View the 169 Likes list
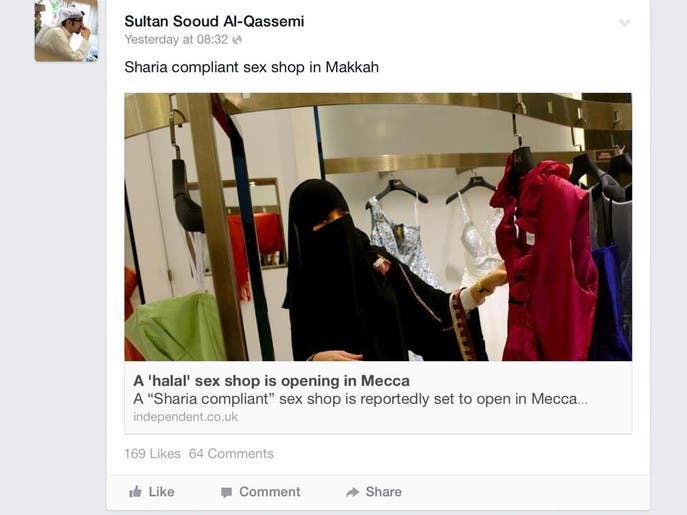 152,453
